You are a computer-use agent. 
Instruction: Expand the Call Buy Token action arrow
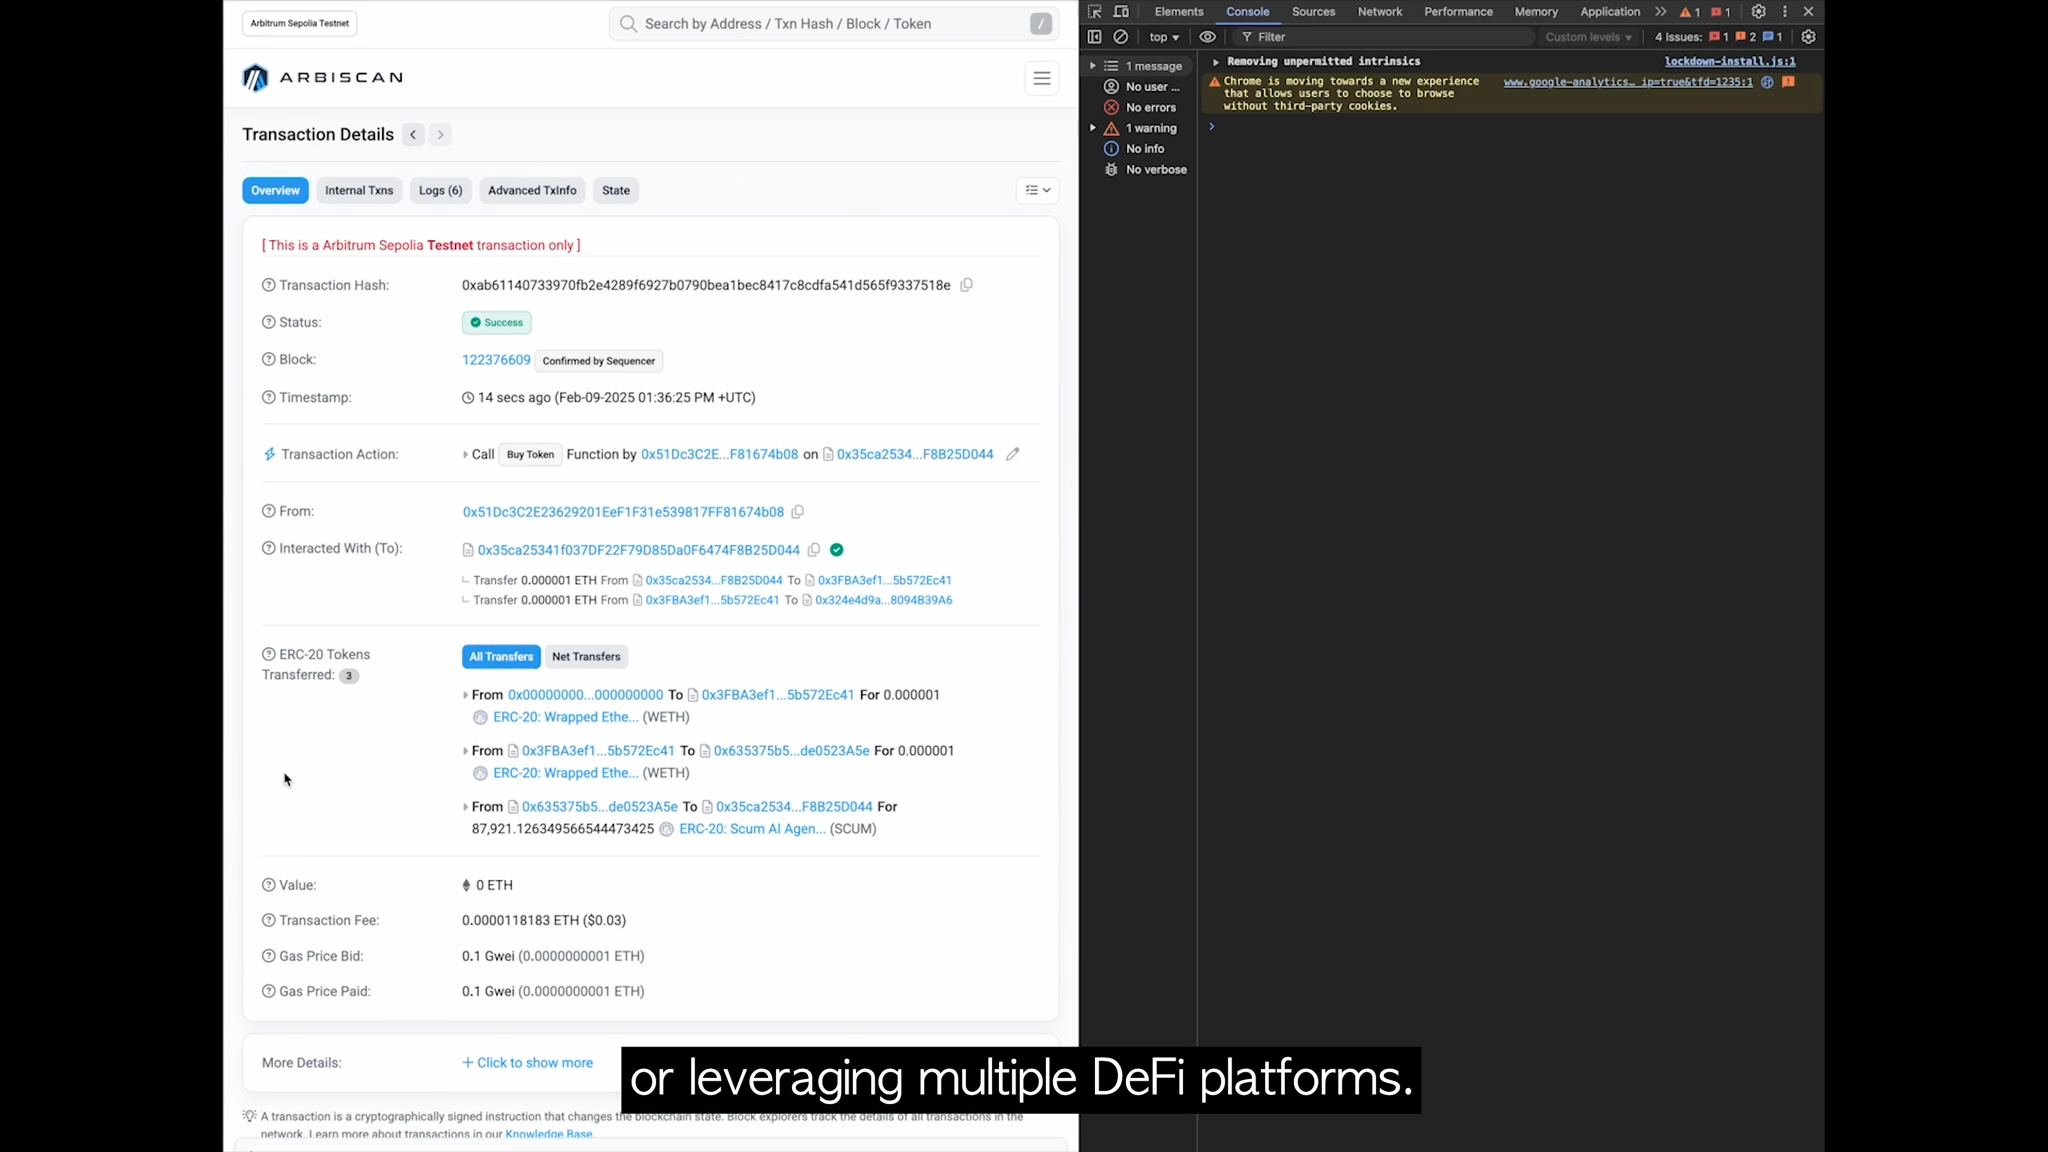[x=465, y=455]
